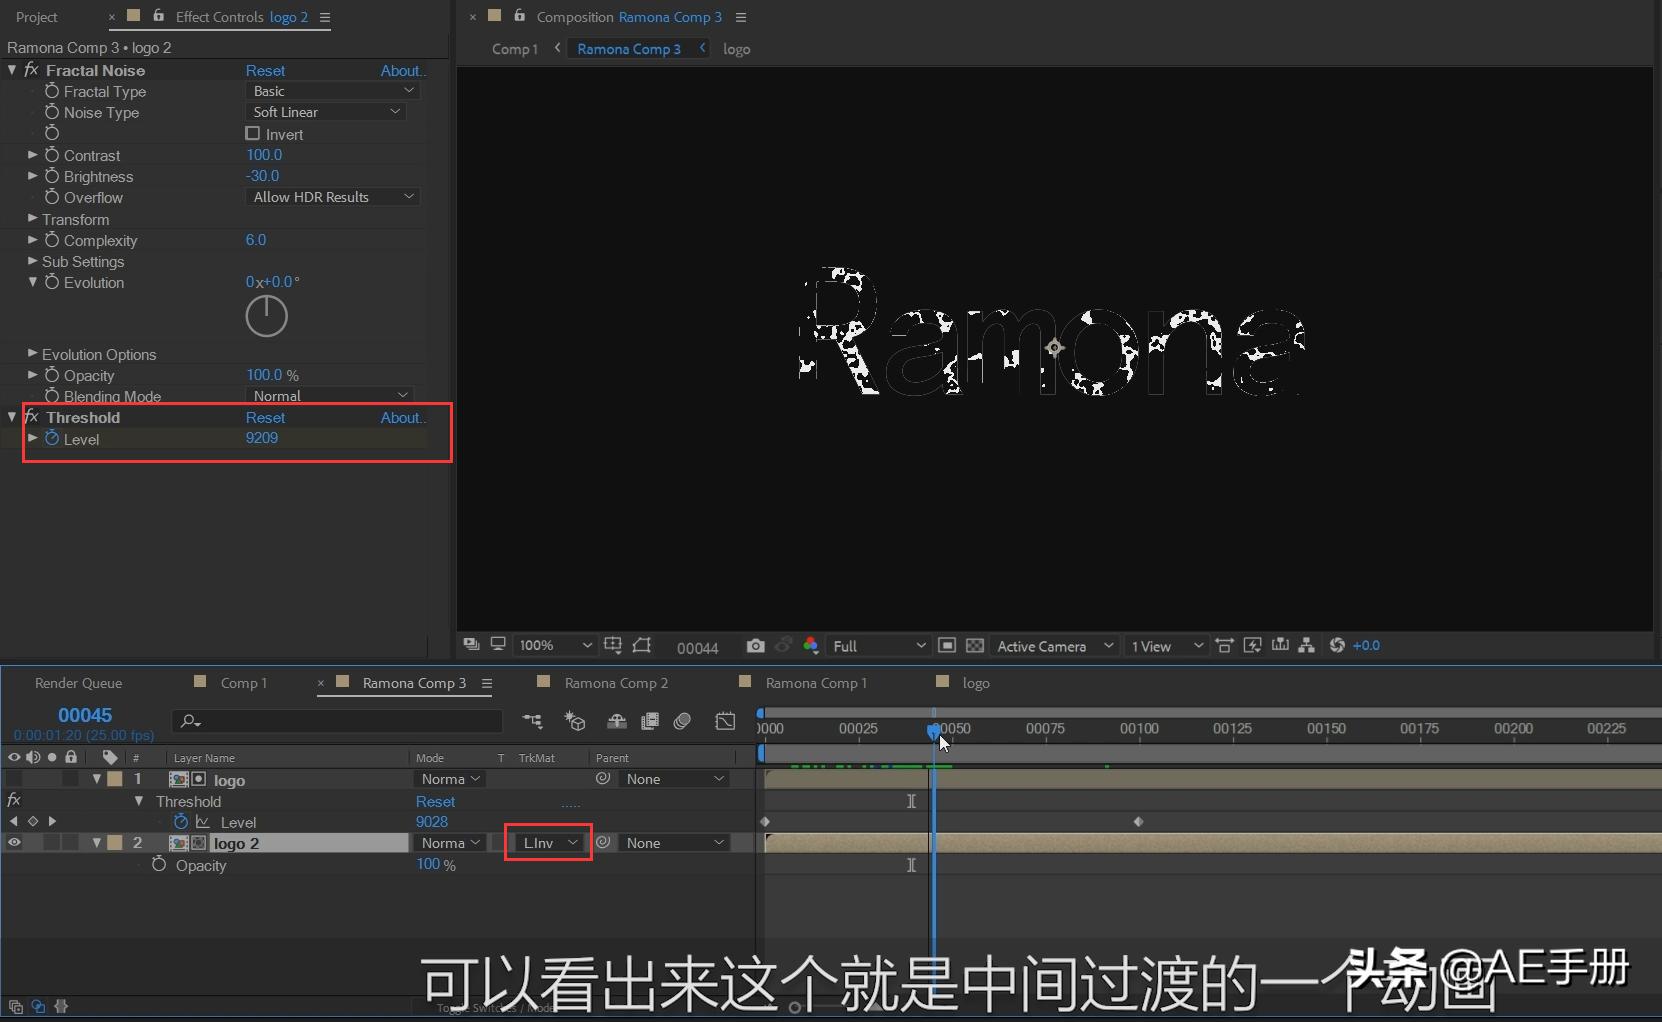Click Reset on the Threshold effect
The width and height of the screenshot is (1662, 1022).
click(x=265, y=418)
